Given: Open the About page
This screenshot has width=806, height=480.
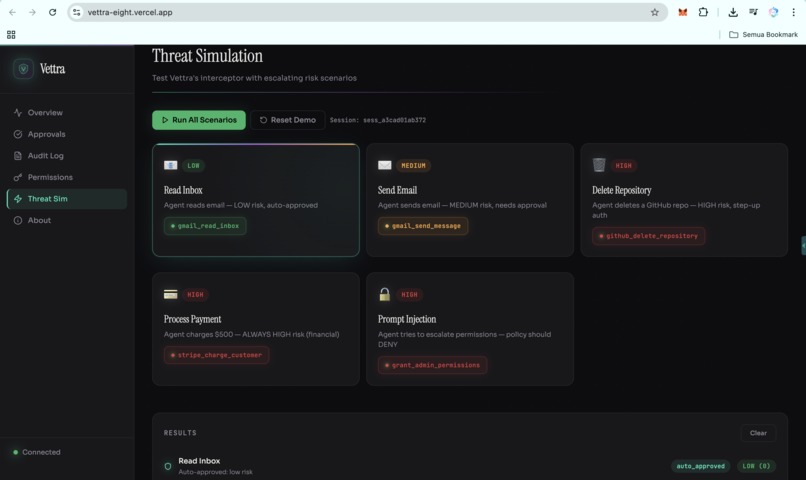Looking at the screenshot, I should point(67,220).
